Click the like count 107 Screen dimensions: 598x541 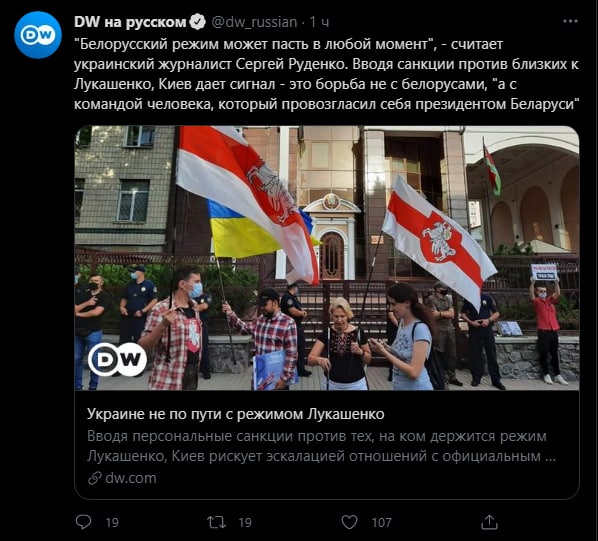click(382, 522)
